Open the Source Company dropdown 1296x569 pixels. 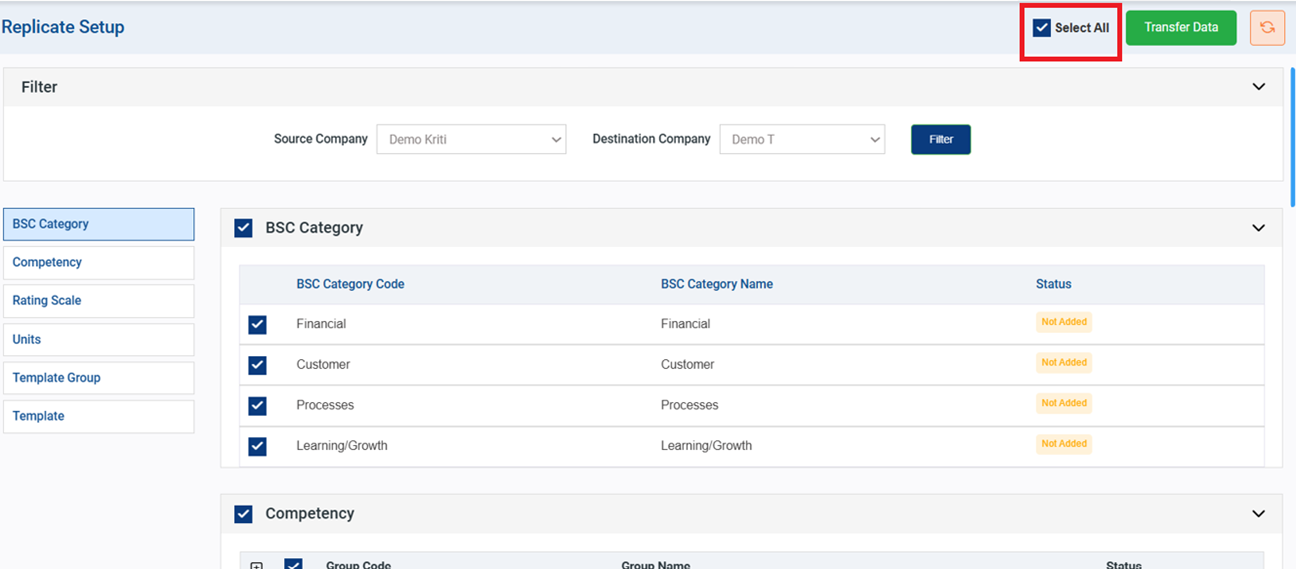click(471, 140)
